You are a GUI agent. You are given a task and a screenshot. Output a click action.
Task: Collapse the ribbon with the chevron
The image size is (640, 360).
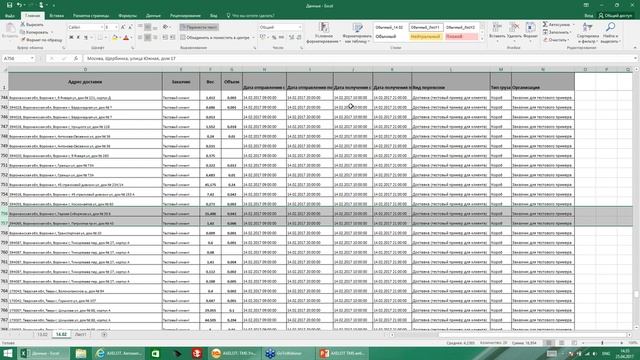635,48
